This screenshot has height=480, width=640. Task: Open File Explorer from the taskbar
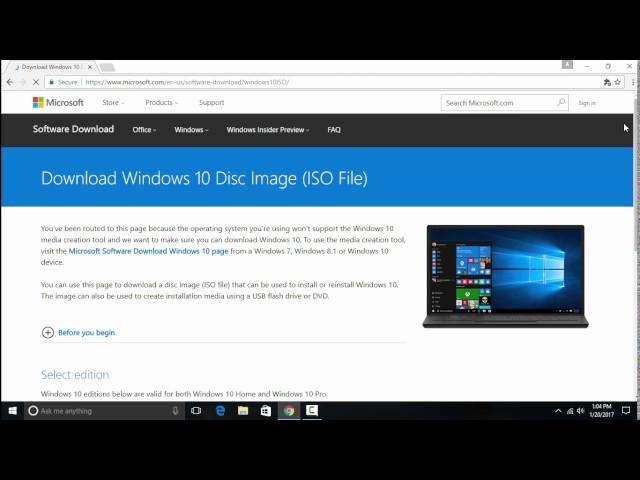243,411
